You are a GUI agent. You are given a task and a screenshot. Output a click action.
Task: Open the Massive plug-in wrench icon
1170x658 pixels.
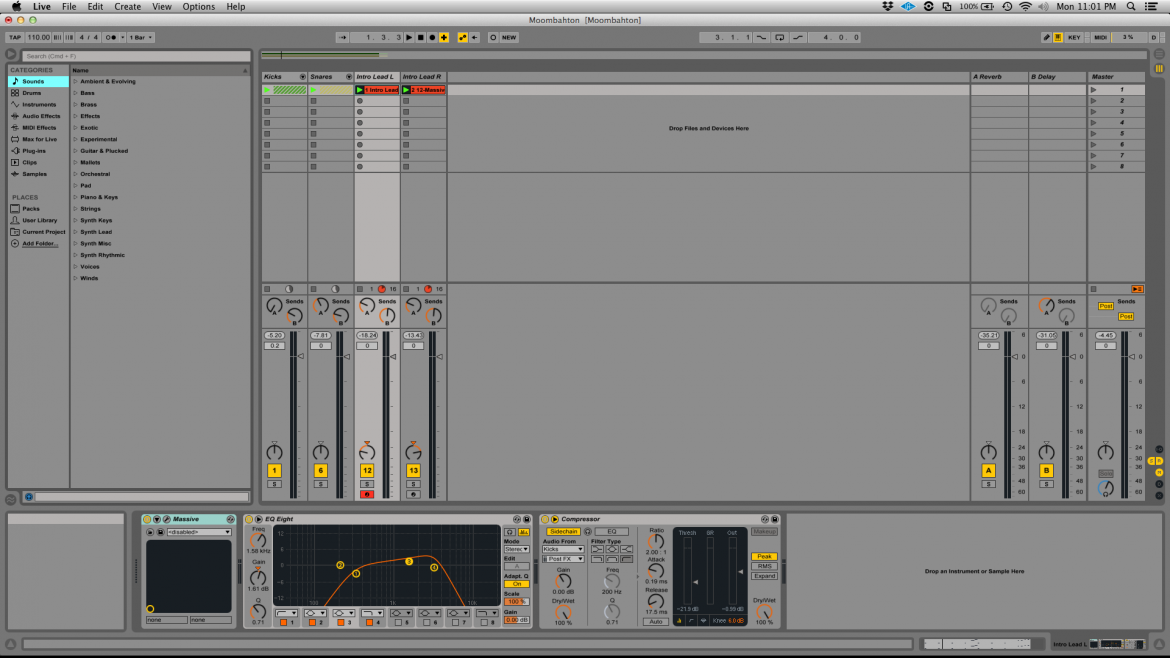click(x=166, y=519)
